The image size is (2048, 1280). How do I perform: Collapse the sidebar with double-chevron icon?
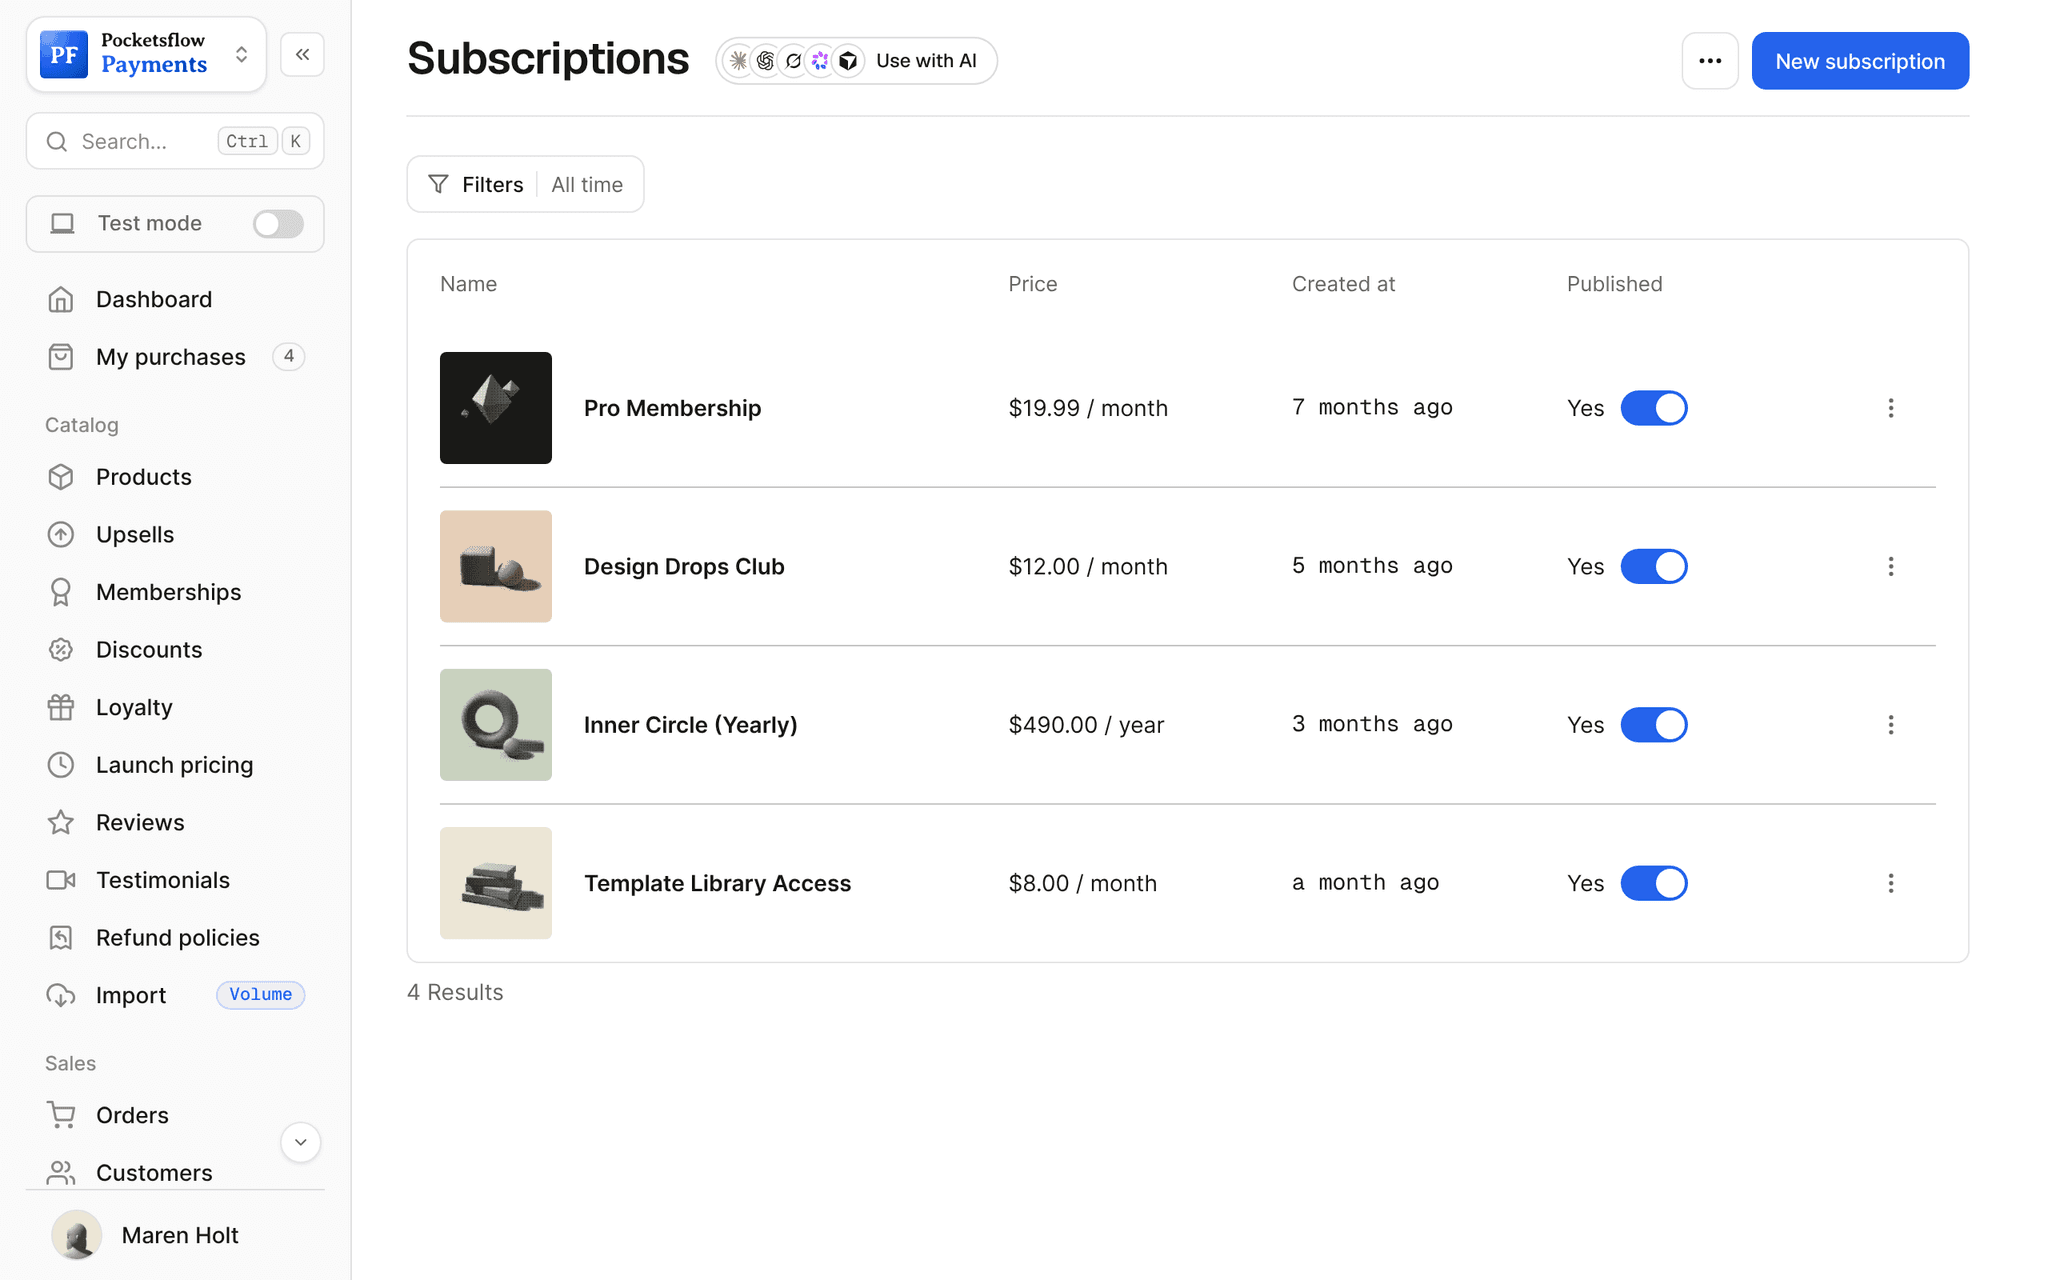click(x=302, y=54)
